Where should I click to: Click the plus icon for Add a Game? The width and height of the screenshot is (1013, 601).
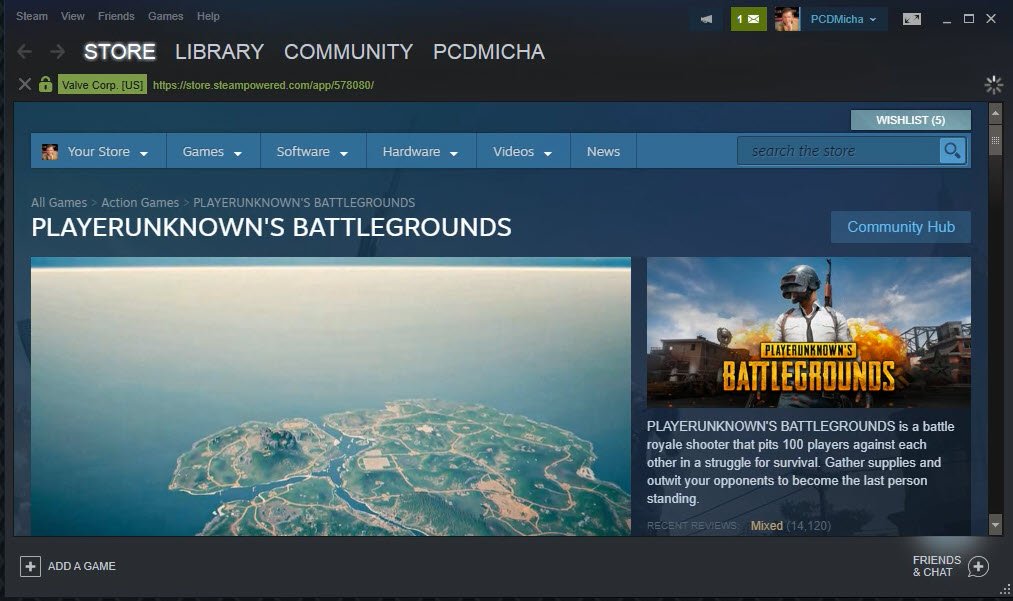point(30,566)
